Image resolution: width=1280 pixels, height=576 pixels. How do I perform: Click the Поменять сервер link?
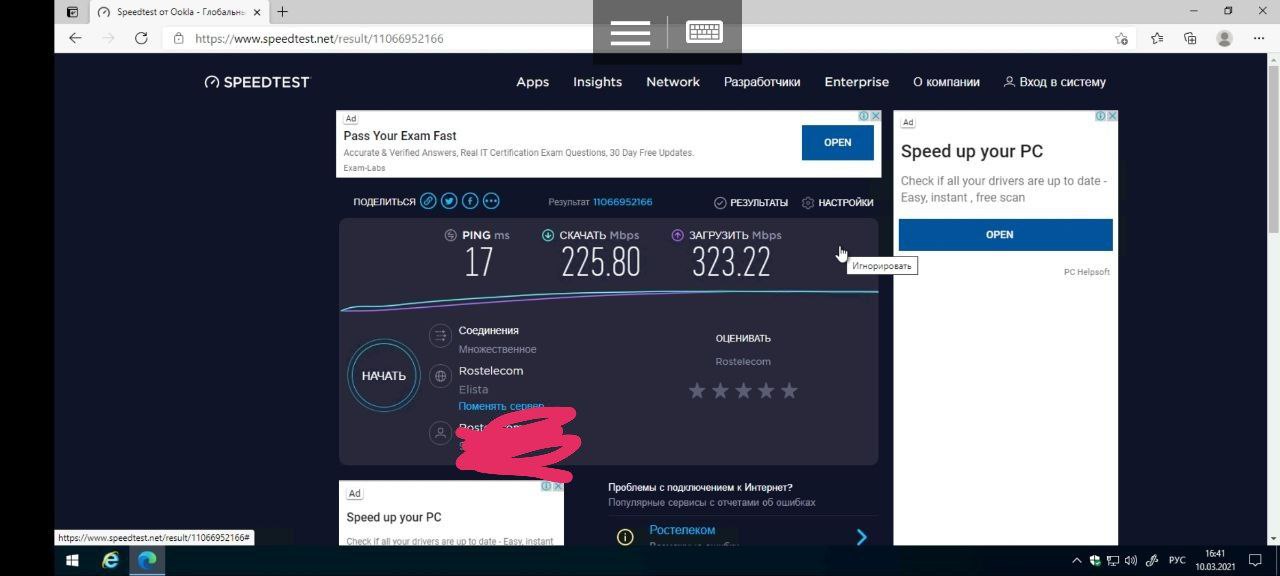tap(501, 406)
